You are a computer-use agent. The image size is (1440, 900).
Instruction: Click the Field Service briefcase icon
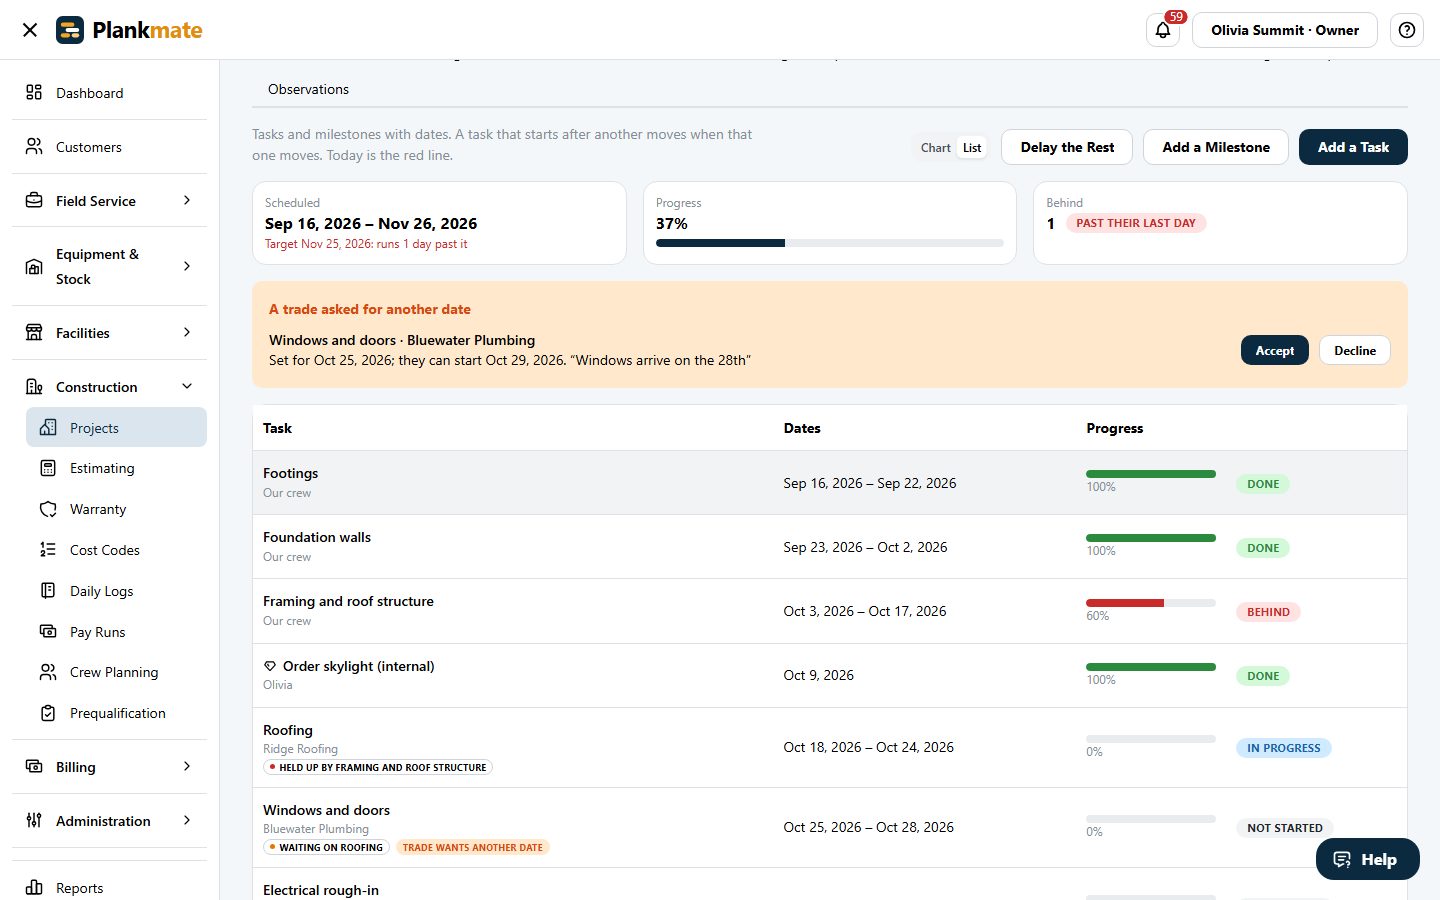(x=34, y=201)
